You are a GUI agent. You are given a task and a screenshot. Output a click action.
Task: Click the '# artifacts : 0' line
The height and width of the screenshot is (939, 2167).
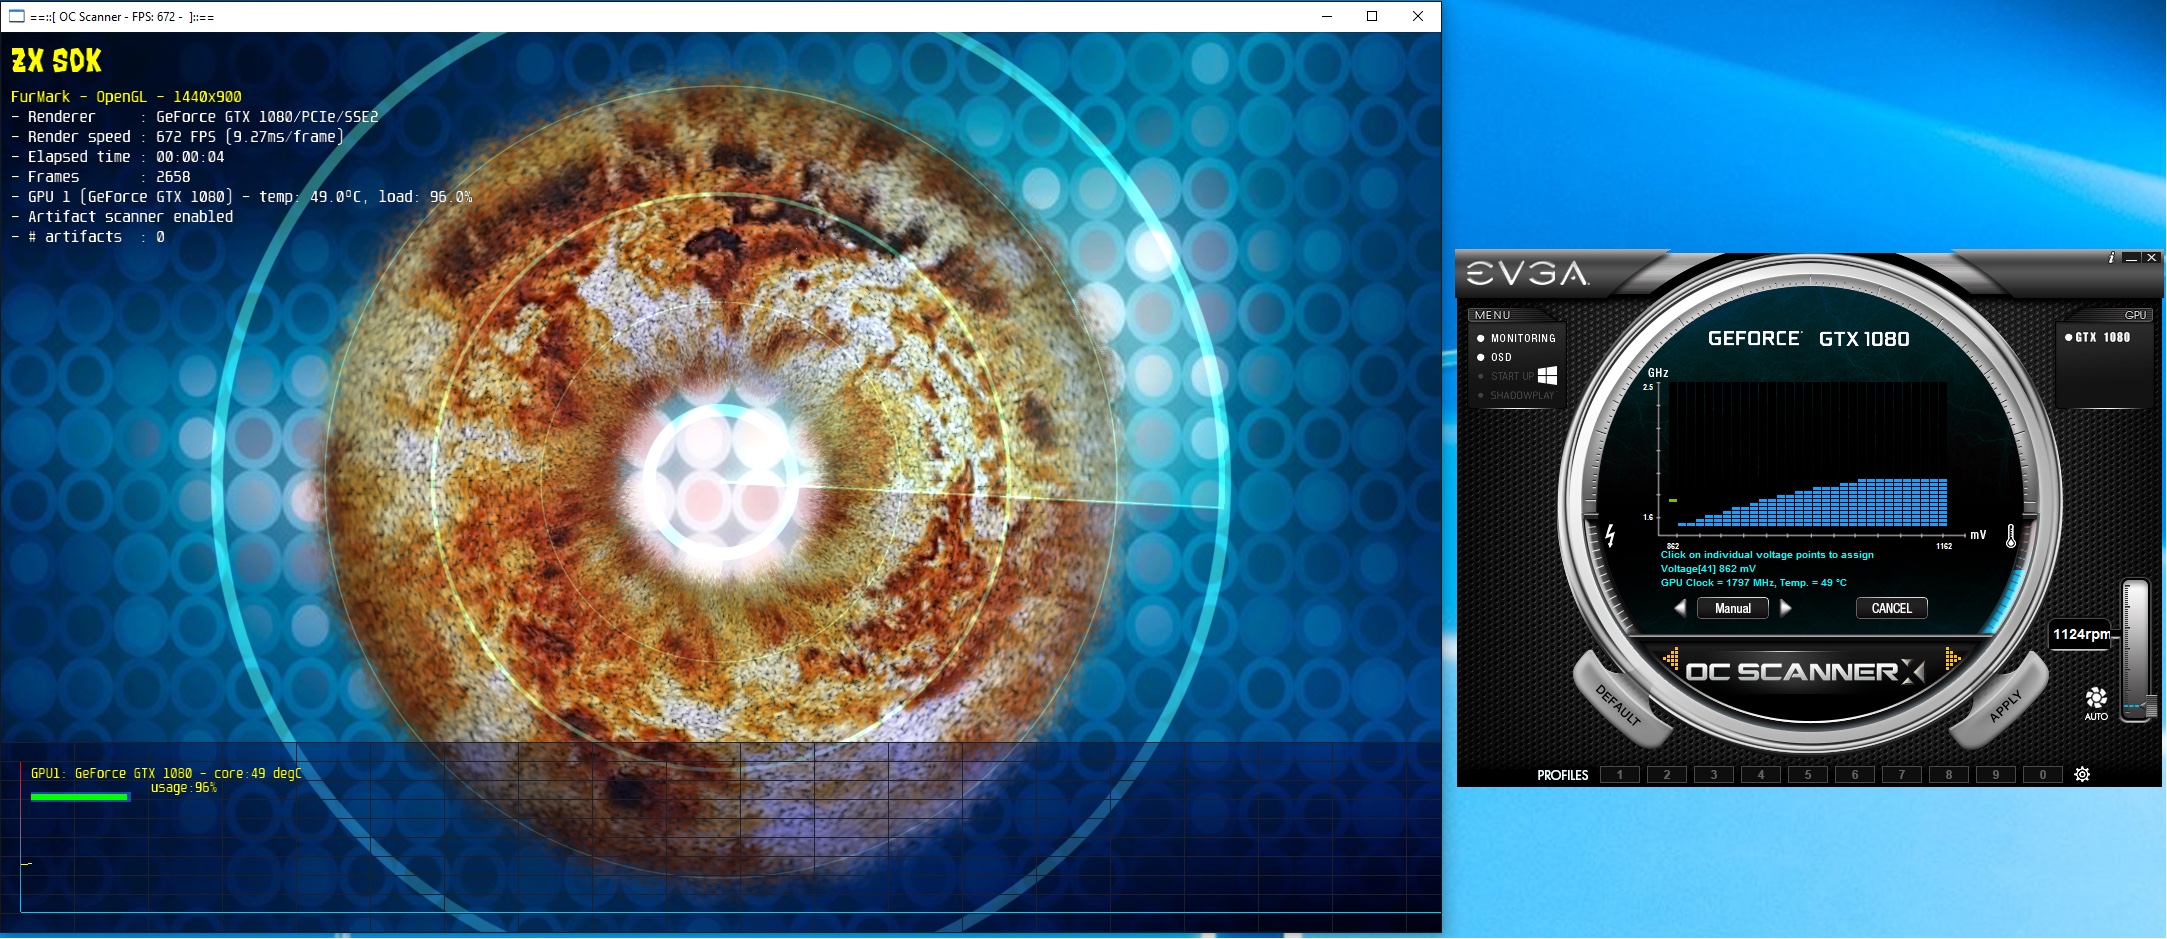[x=88, y=237]
